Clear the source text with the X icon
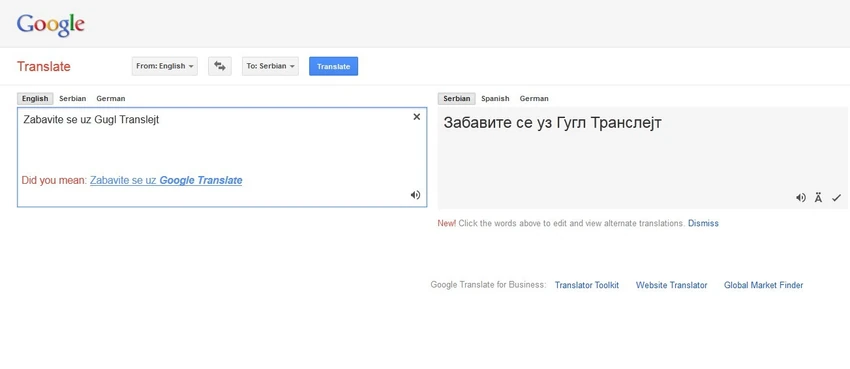Viewport: 850px width, 369px height. tap(416, 116)
